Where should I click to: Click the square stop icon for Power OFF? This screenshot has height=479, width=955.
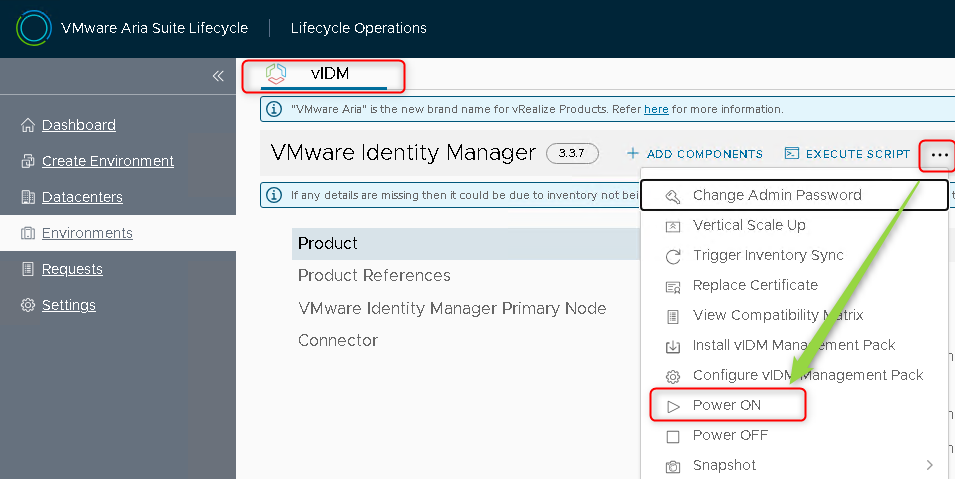pos(673,436)
